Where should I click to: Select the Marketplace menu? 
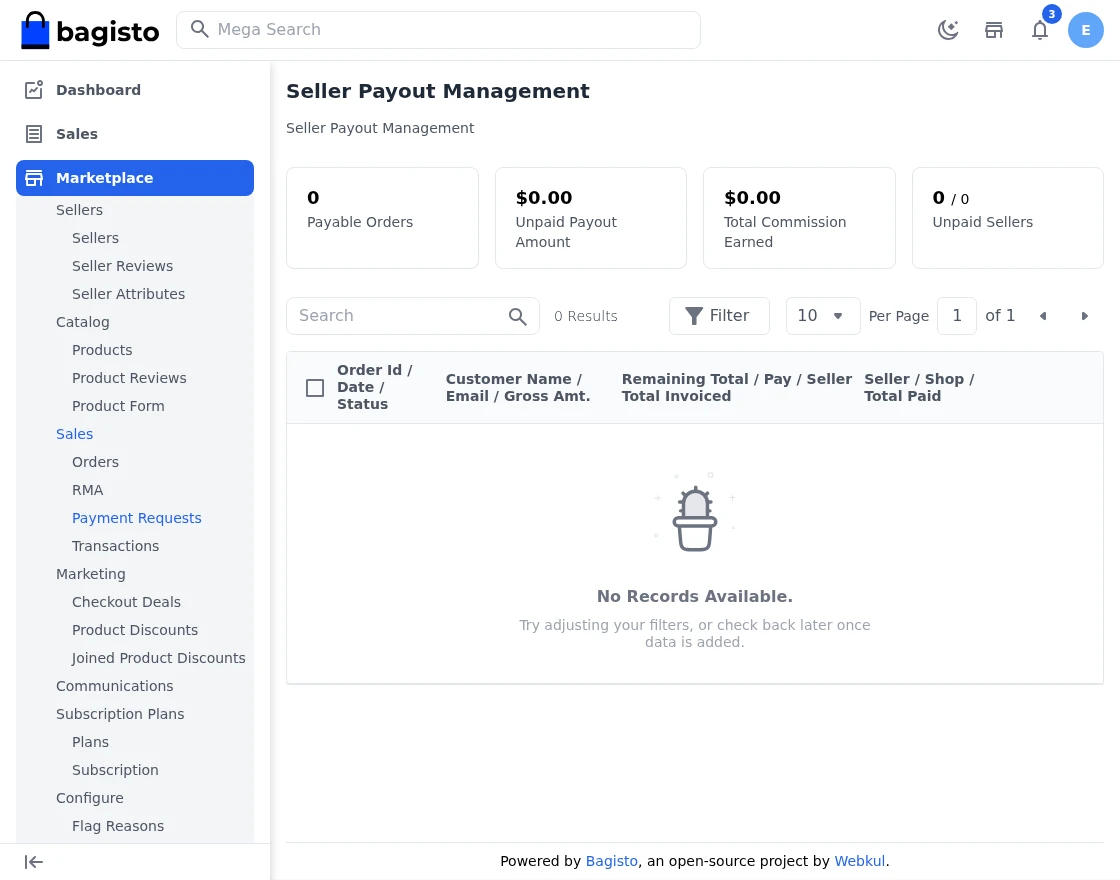point(134,178)
